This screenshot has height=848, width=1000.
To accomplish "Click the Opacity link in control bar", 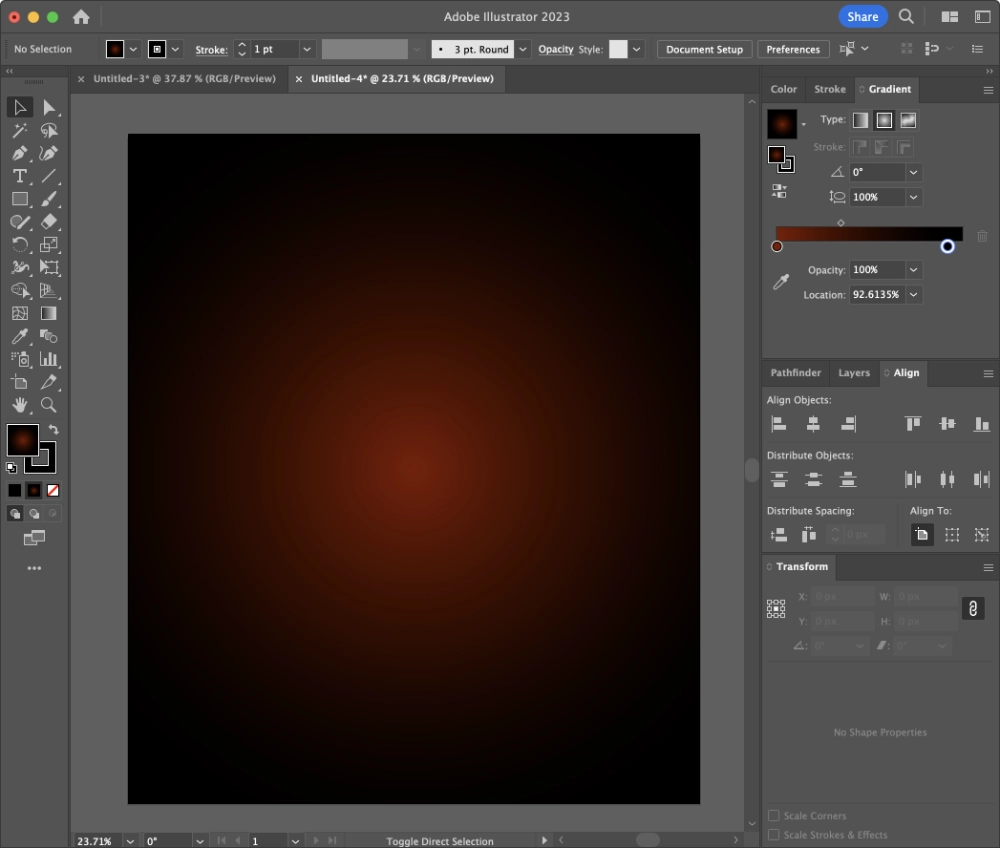I will point(555,49).
